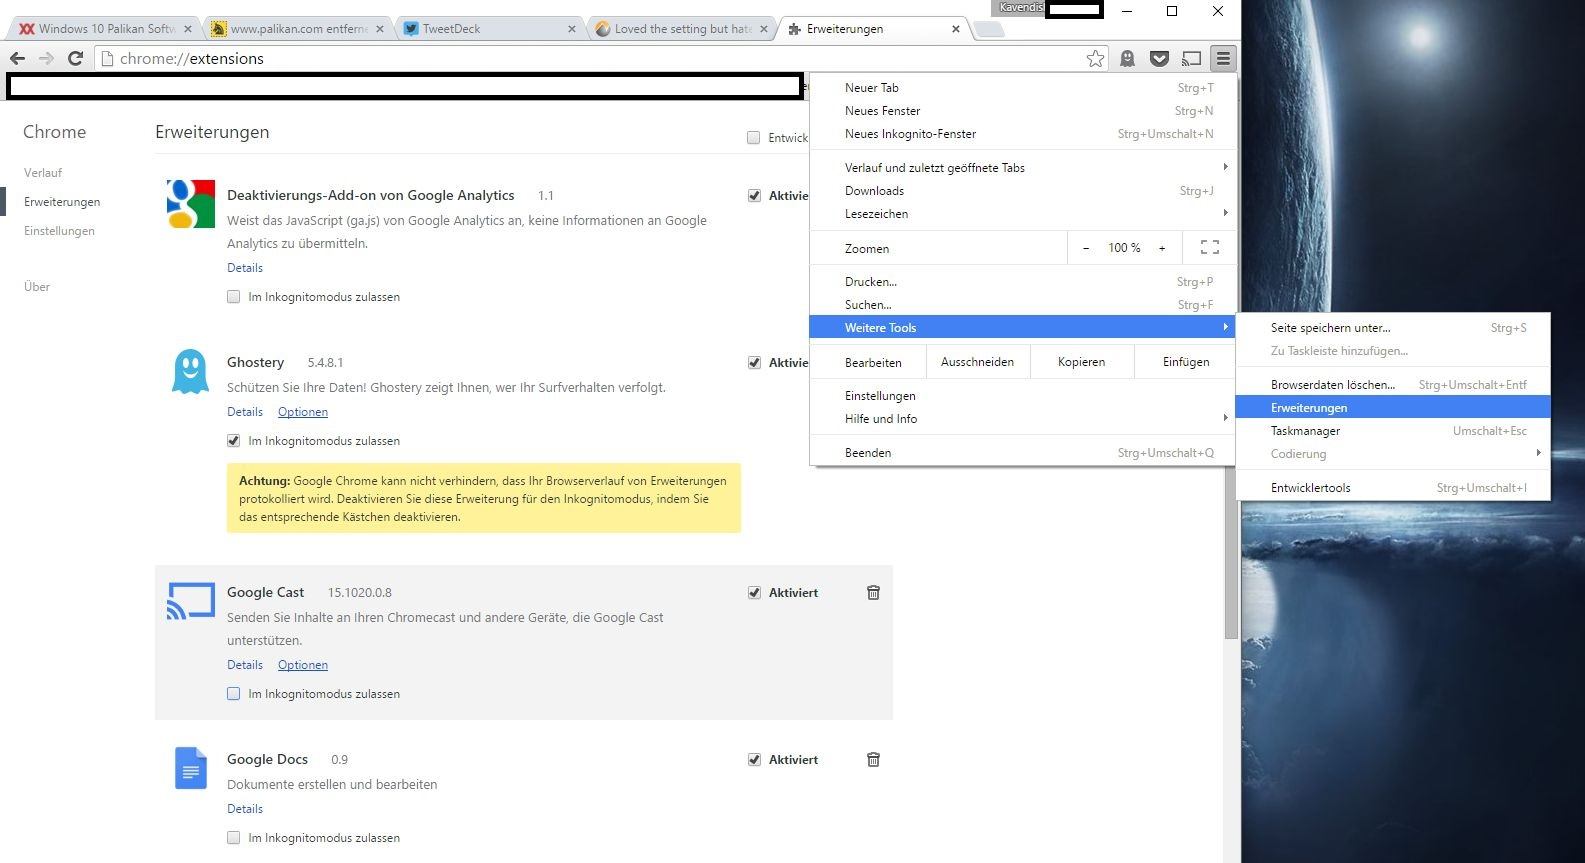The width and height of the screenshot is (1585, 863).
Task: Open Downloads from the Chrome menu
Action: [x=1022, y=191]
